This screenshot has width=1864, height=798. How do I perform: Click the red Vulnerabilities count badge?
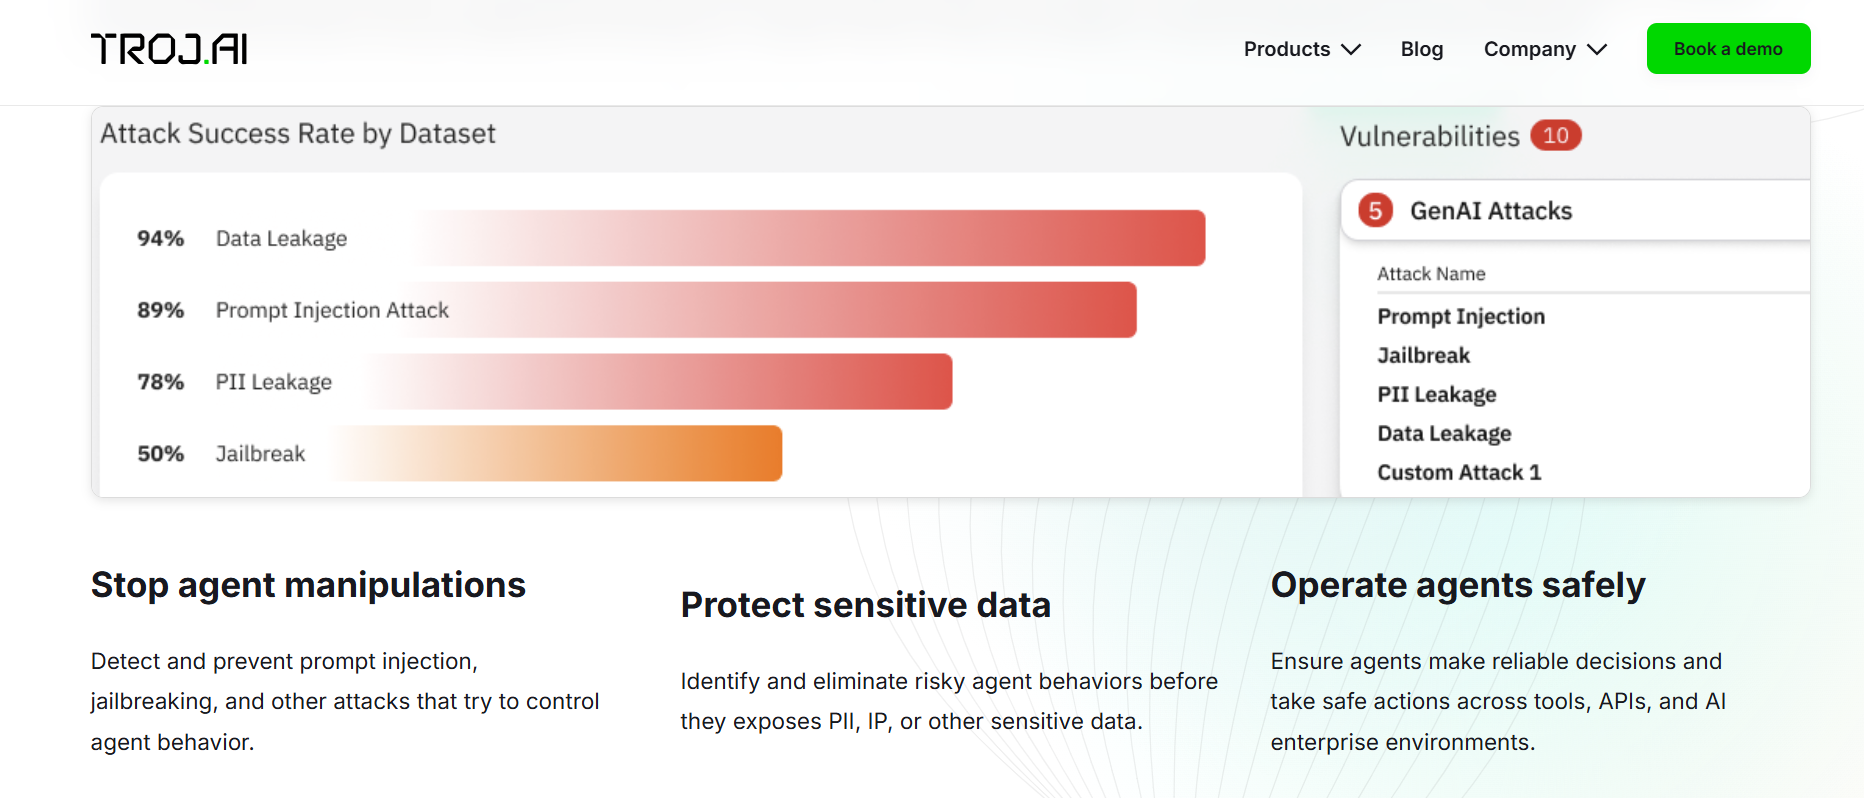coord(1555,135)
